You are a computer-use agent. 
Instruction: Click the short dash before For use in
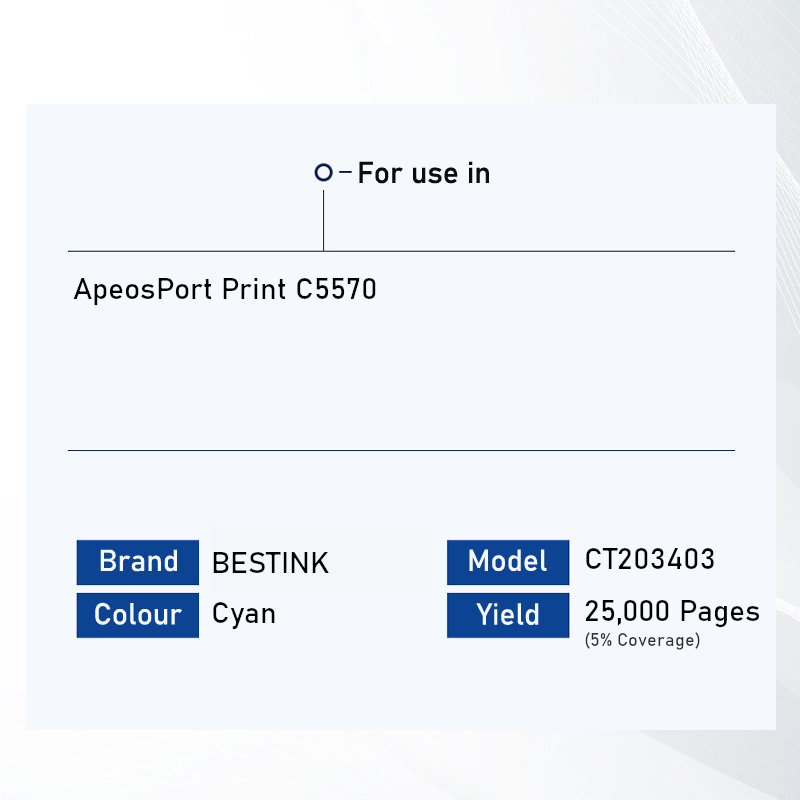coord(346,173)
